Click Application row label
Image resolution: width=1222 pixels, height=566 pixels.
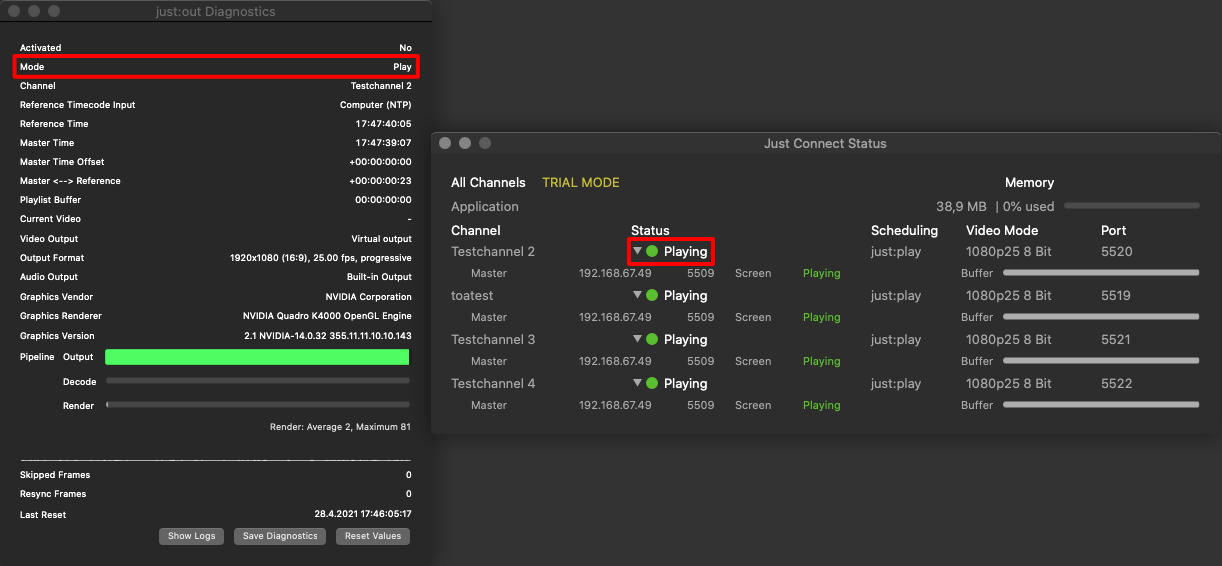(485, 207)
